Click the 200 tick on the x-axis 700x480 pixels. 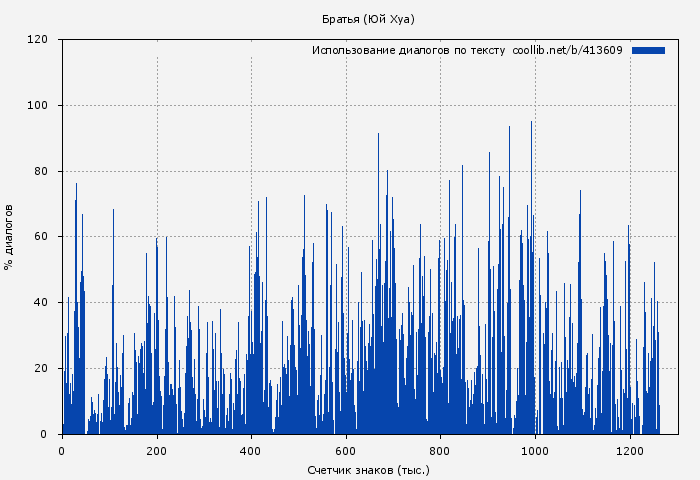(x=156, y=451)
